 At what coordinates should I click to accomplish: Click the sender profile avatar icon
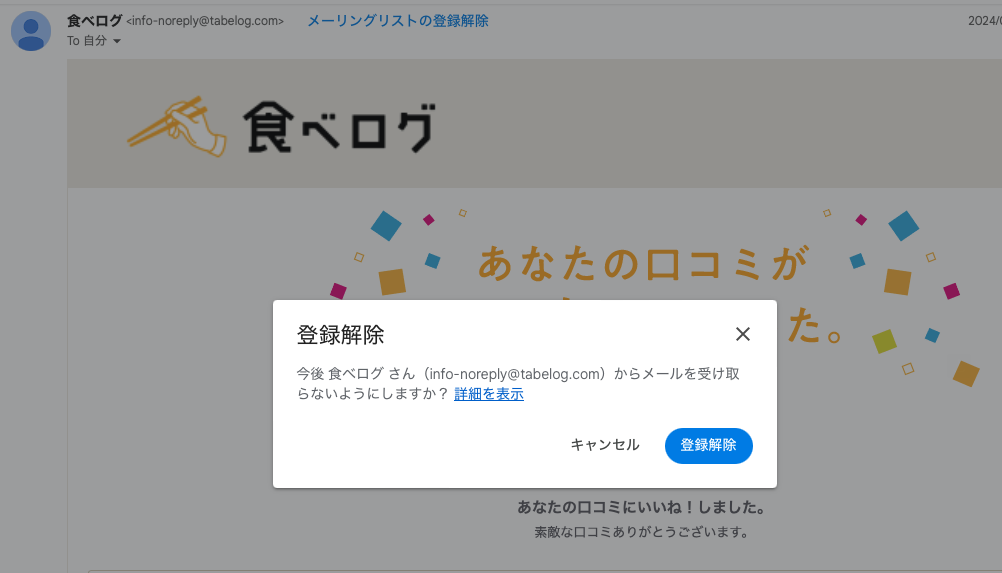(x=31, y=31)
